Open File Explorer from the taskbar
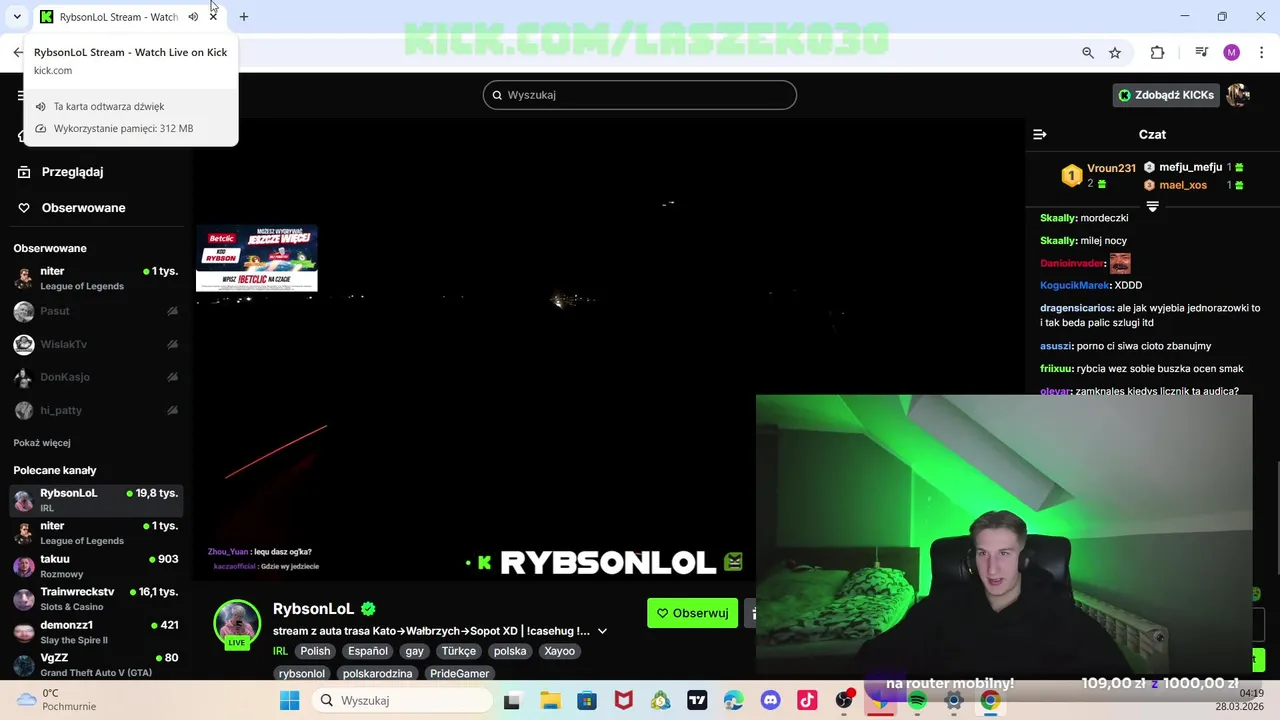Image resolution: width=1280 pixels, height=720 pixels. tap(550, 700)
